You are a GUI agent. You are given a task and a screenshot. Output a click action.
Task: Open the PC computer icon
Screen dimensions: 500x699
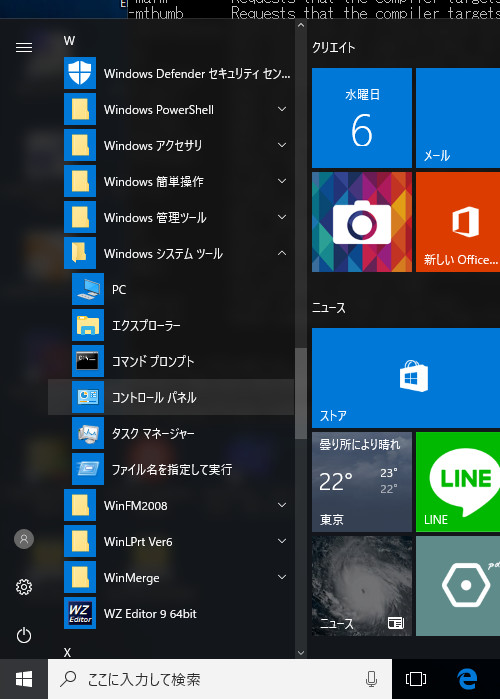pyautogui.click(x=88, y=289)
